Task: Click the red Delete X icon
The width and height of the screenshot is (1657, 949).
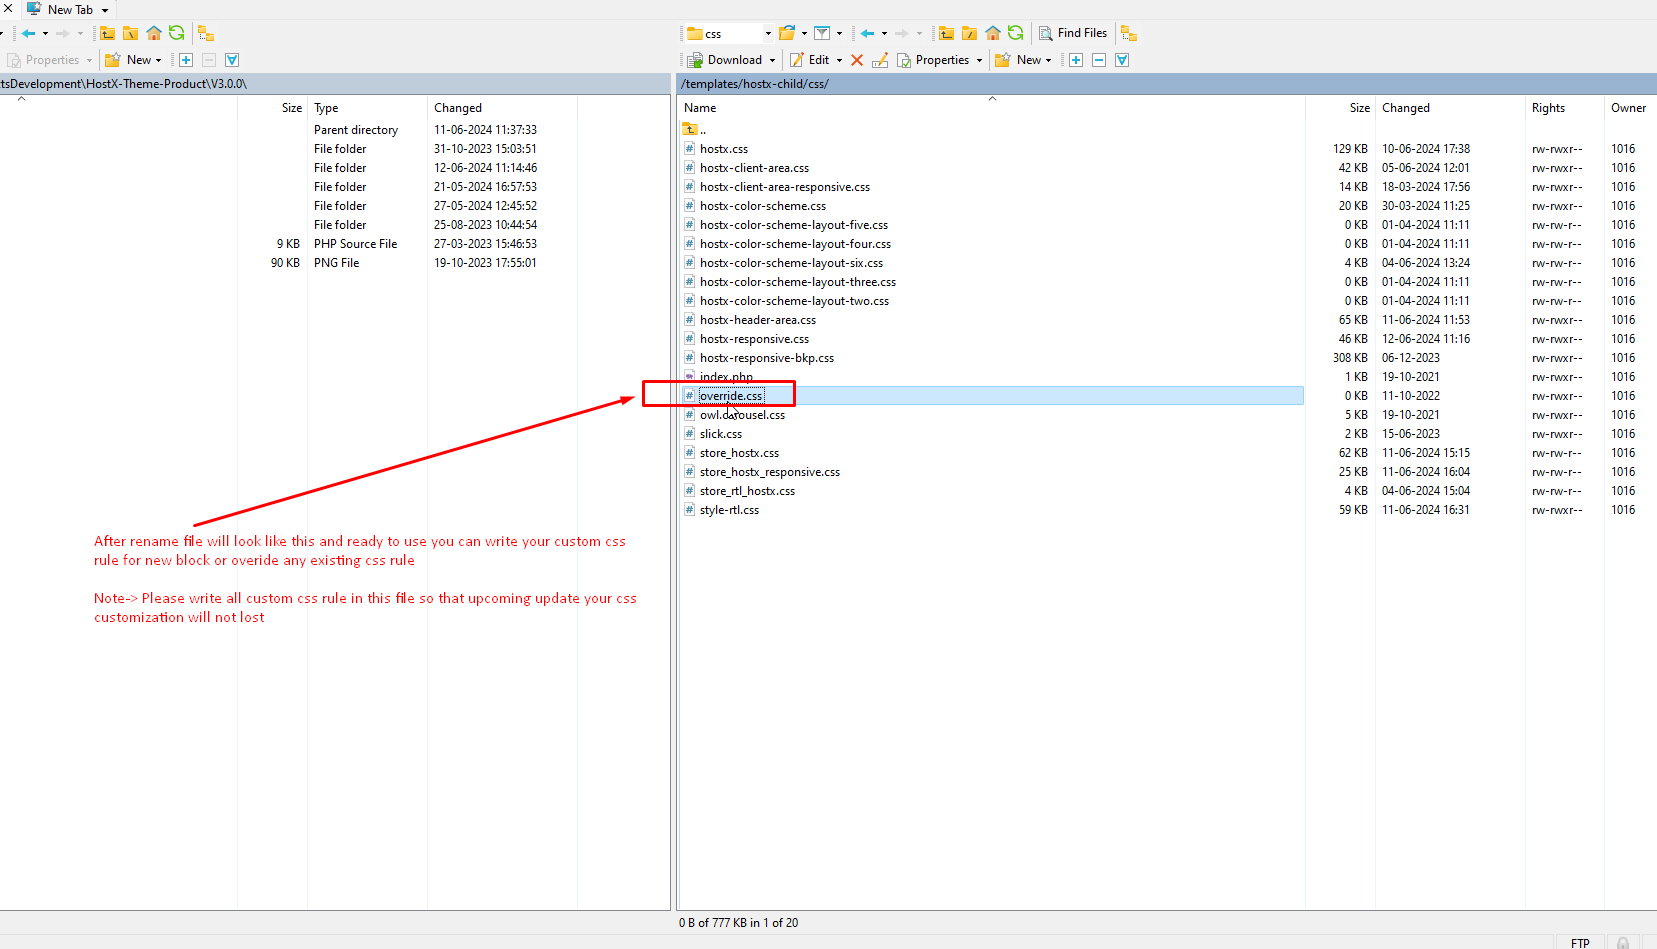Action: [x=857, y=60]
